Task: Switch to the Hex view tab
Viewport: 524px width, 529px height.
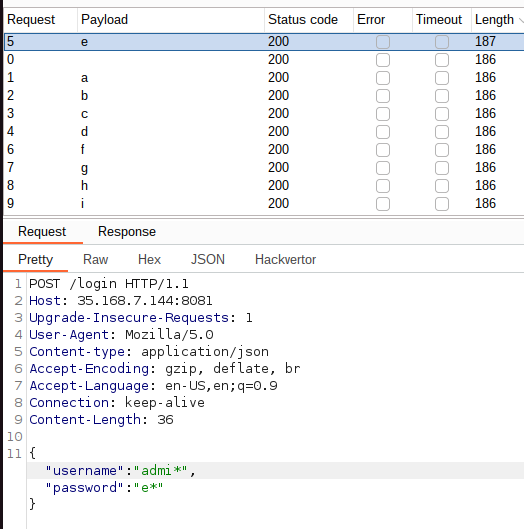Action: click(x=149, y=260)
